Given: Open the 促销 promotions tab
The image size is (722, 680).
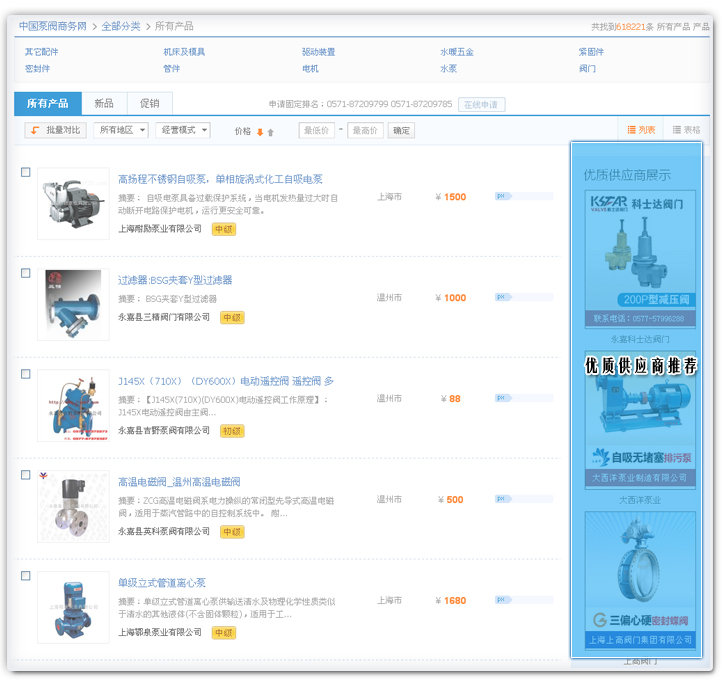Looking at the screenshot, I should pos(150,103).
